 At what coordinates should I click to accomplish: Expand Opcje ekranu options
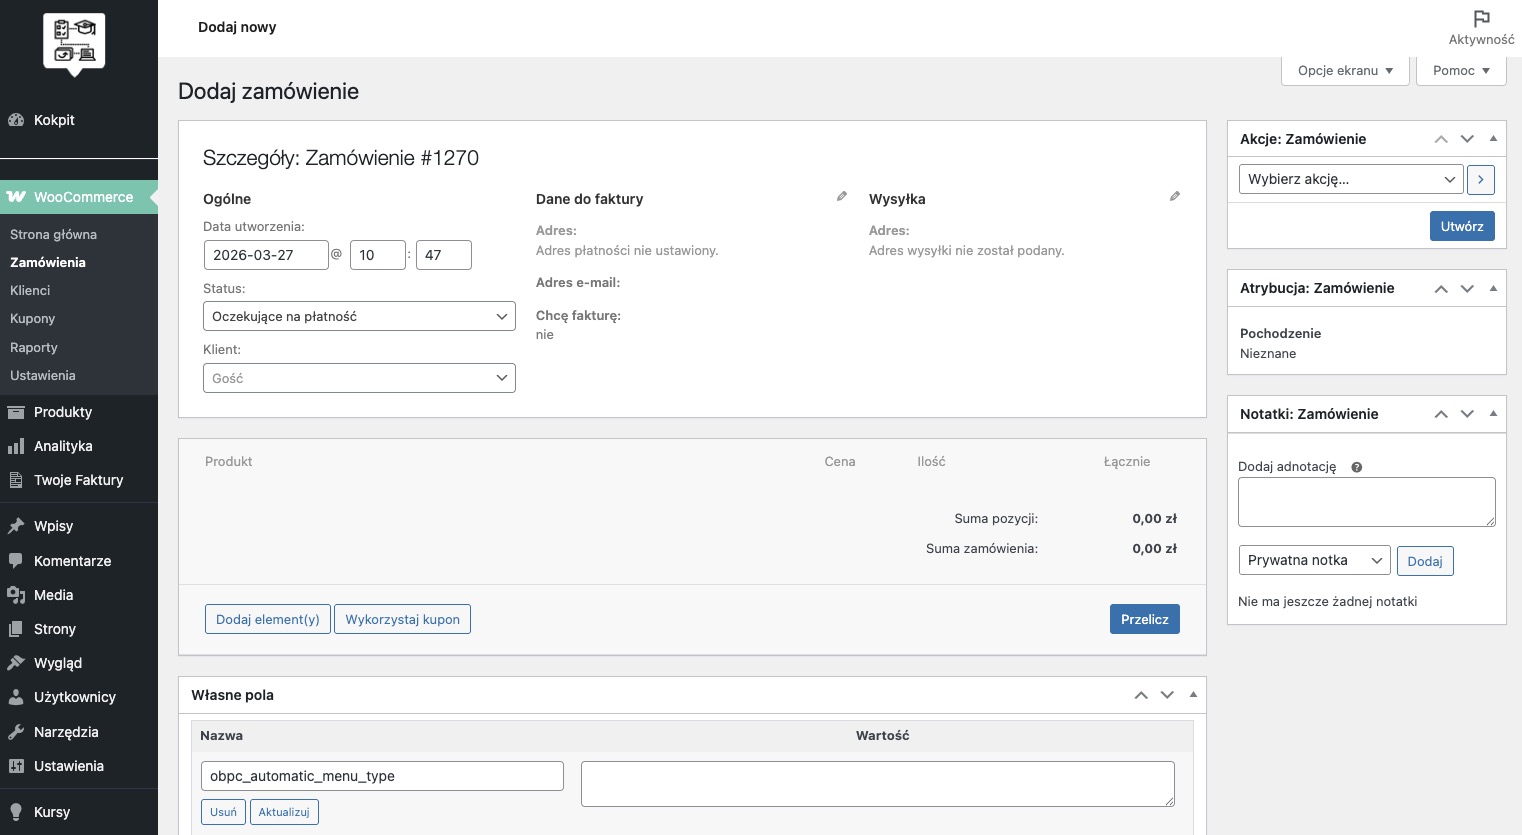(1345, 71)
